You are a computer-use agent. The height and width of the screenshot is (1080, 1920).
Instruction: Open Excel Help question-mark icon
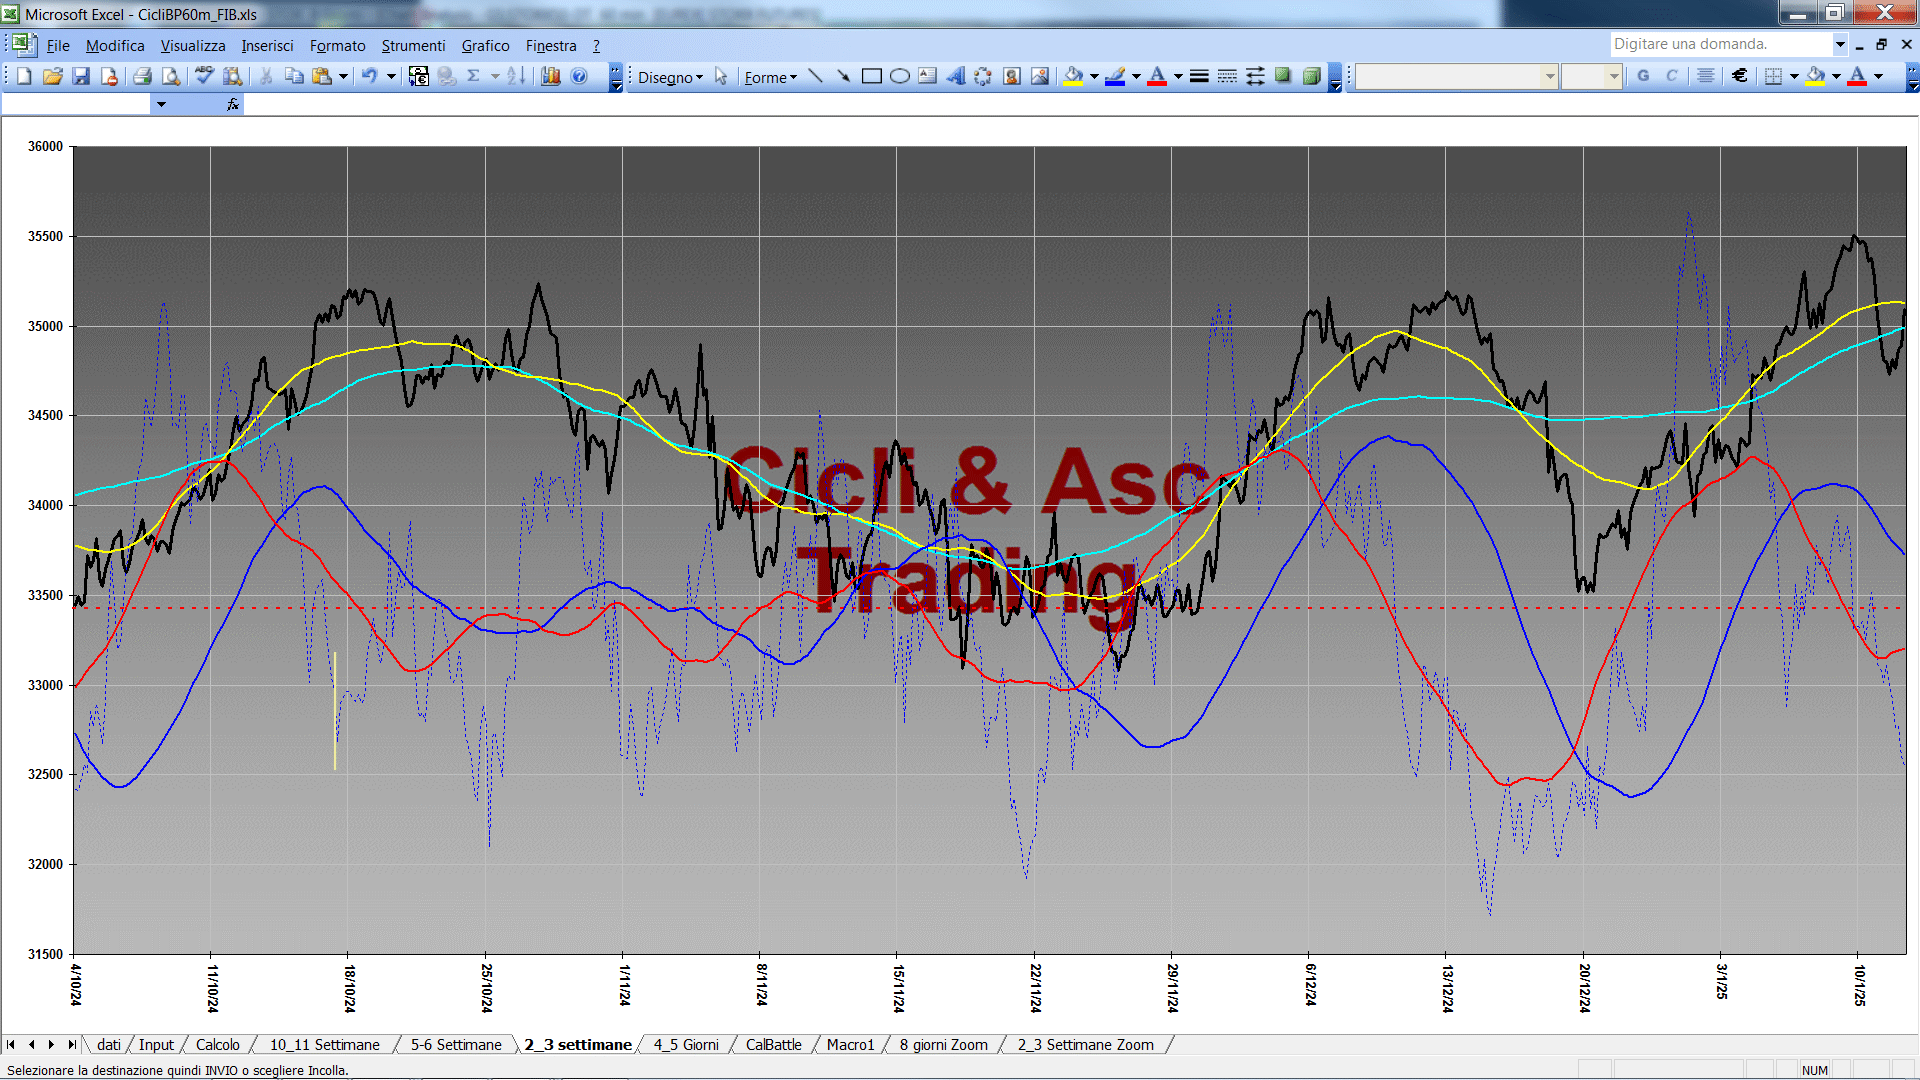[579, 76]
